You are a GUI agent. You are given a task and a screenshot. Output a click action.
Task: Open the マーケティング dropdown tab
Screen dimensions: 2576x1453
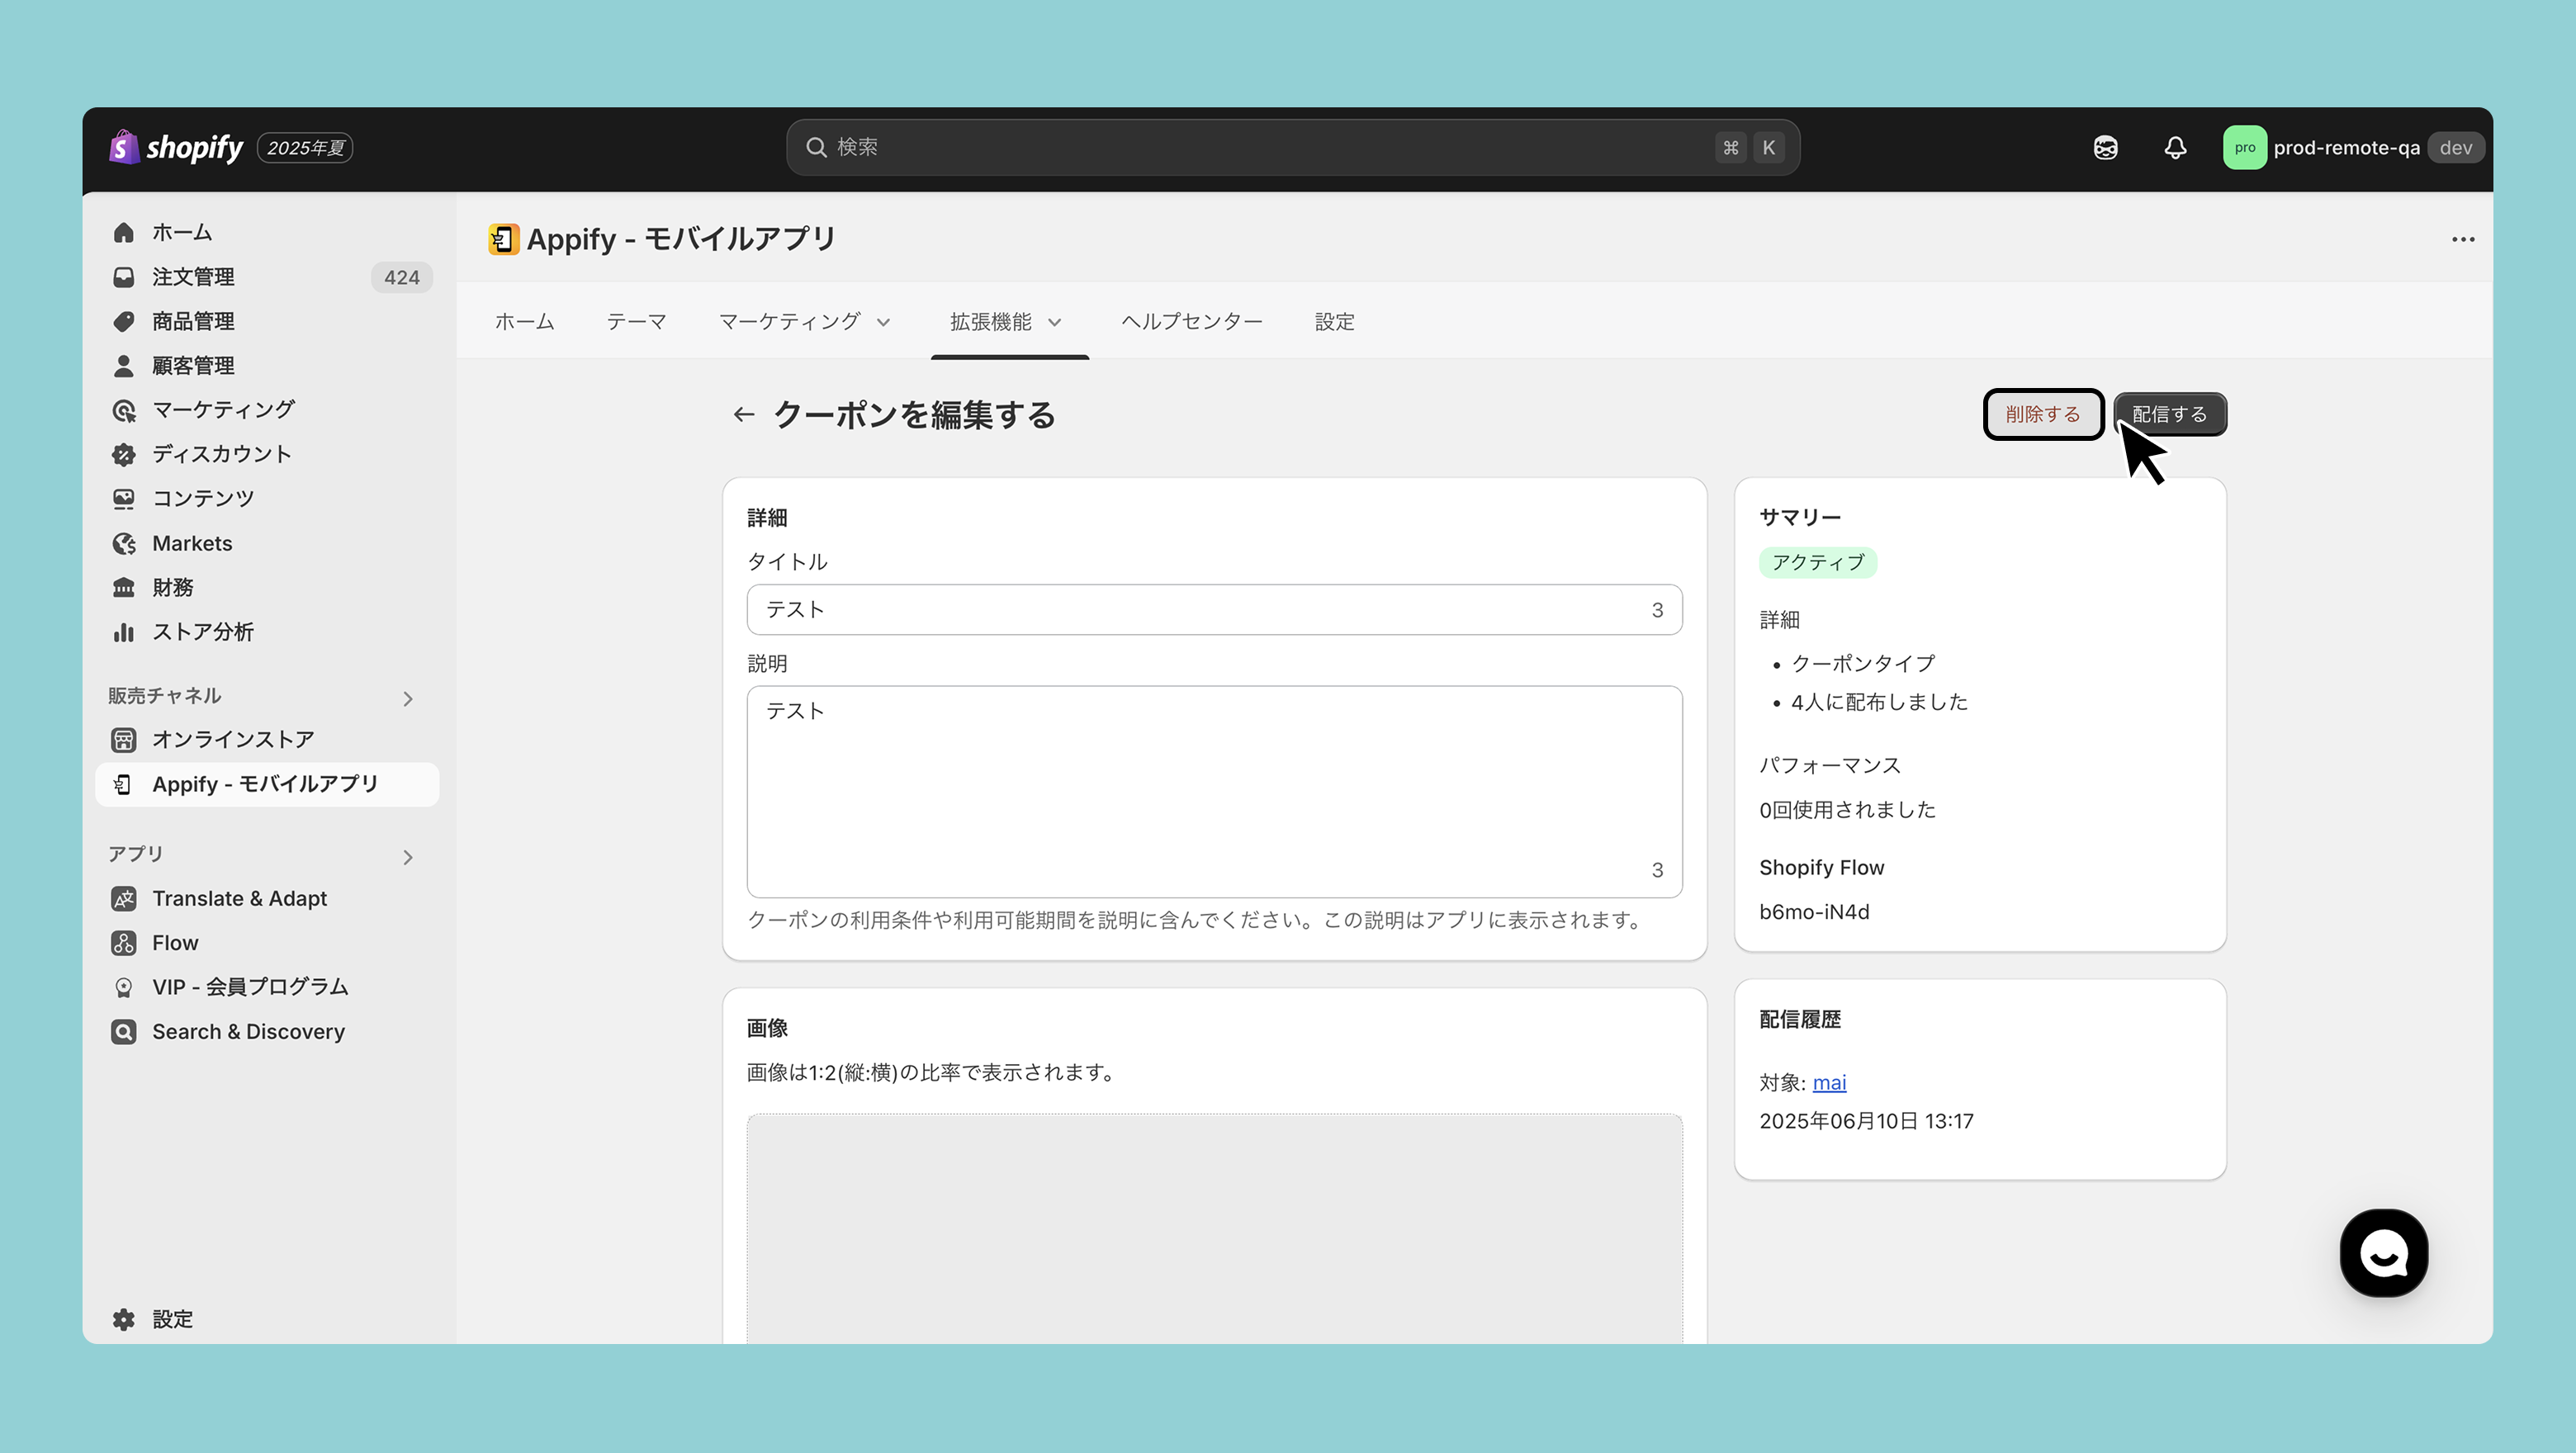(x=803, y=322)
